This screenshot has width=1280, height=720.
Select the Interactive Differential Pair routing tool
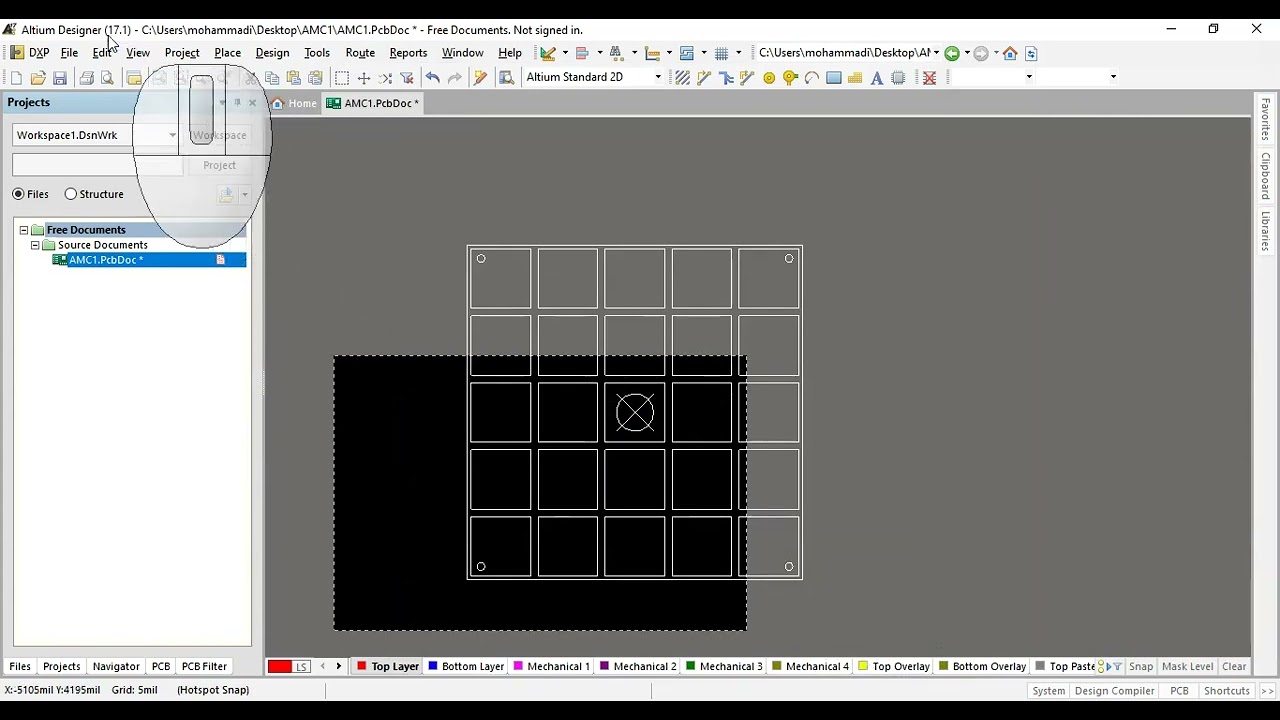747,78
